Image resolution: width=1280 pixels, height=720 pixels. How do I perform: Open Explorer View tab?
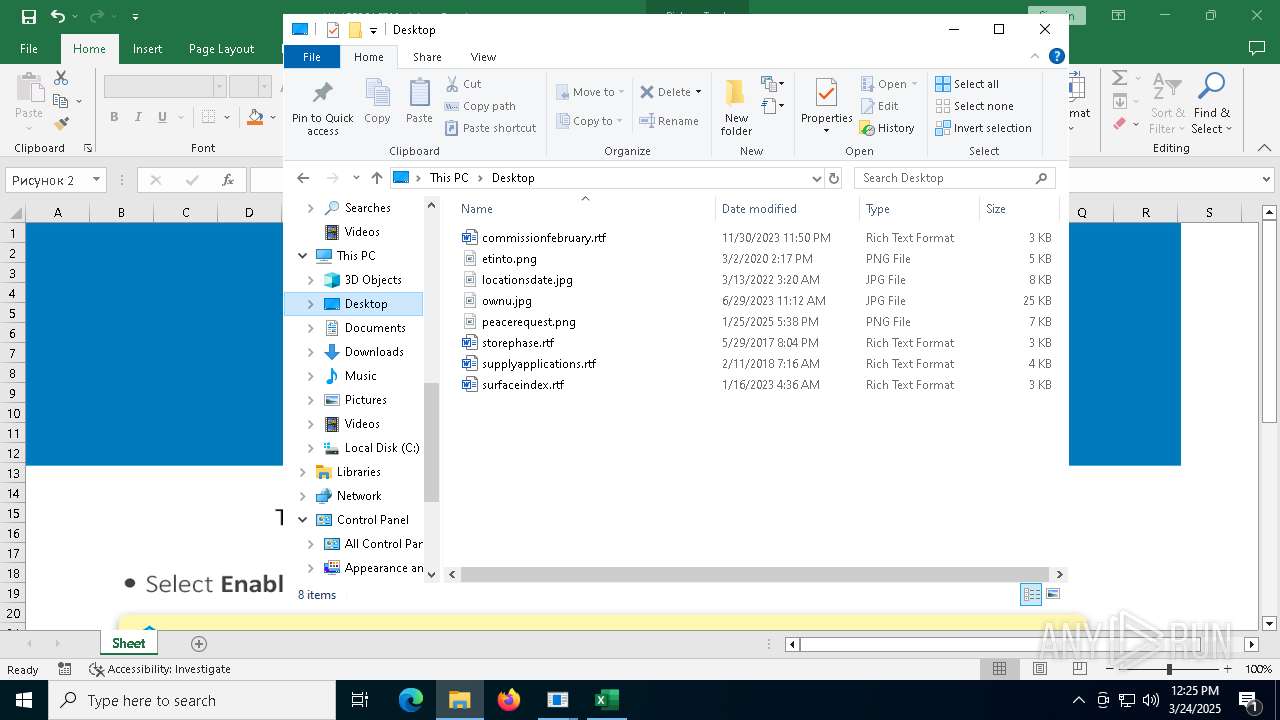[x=483, y=57]
